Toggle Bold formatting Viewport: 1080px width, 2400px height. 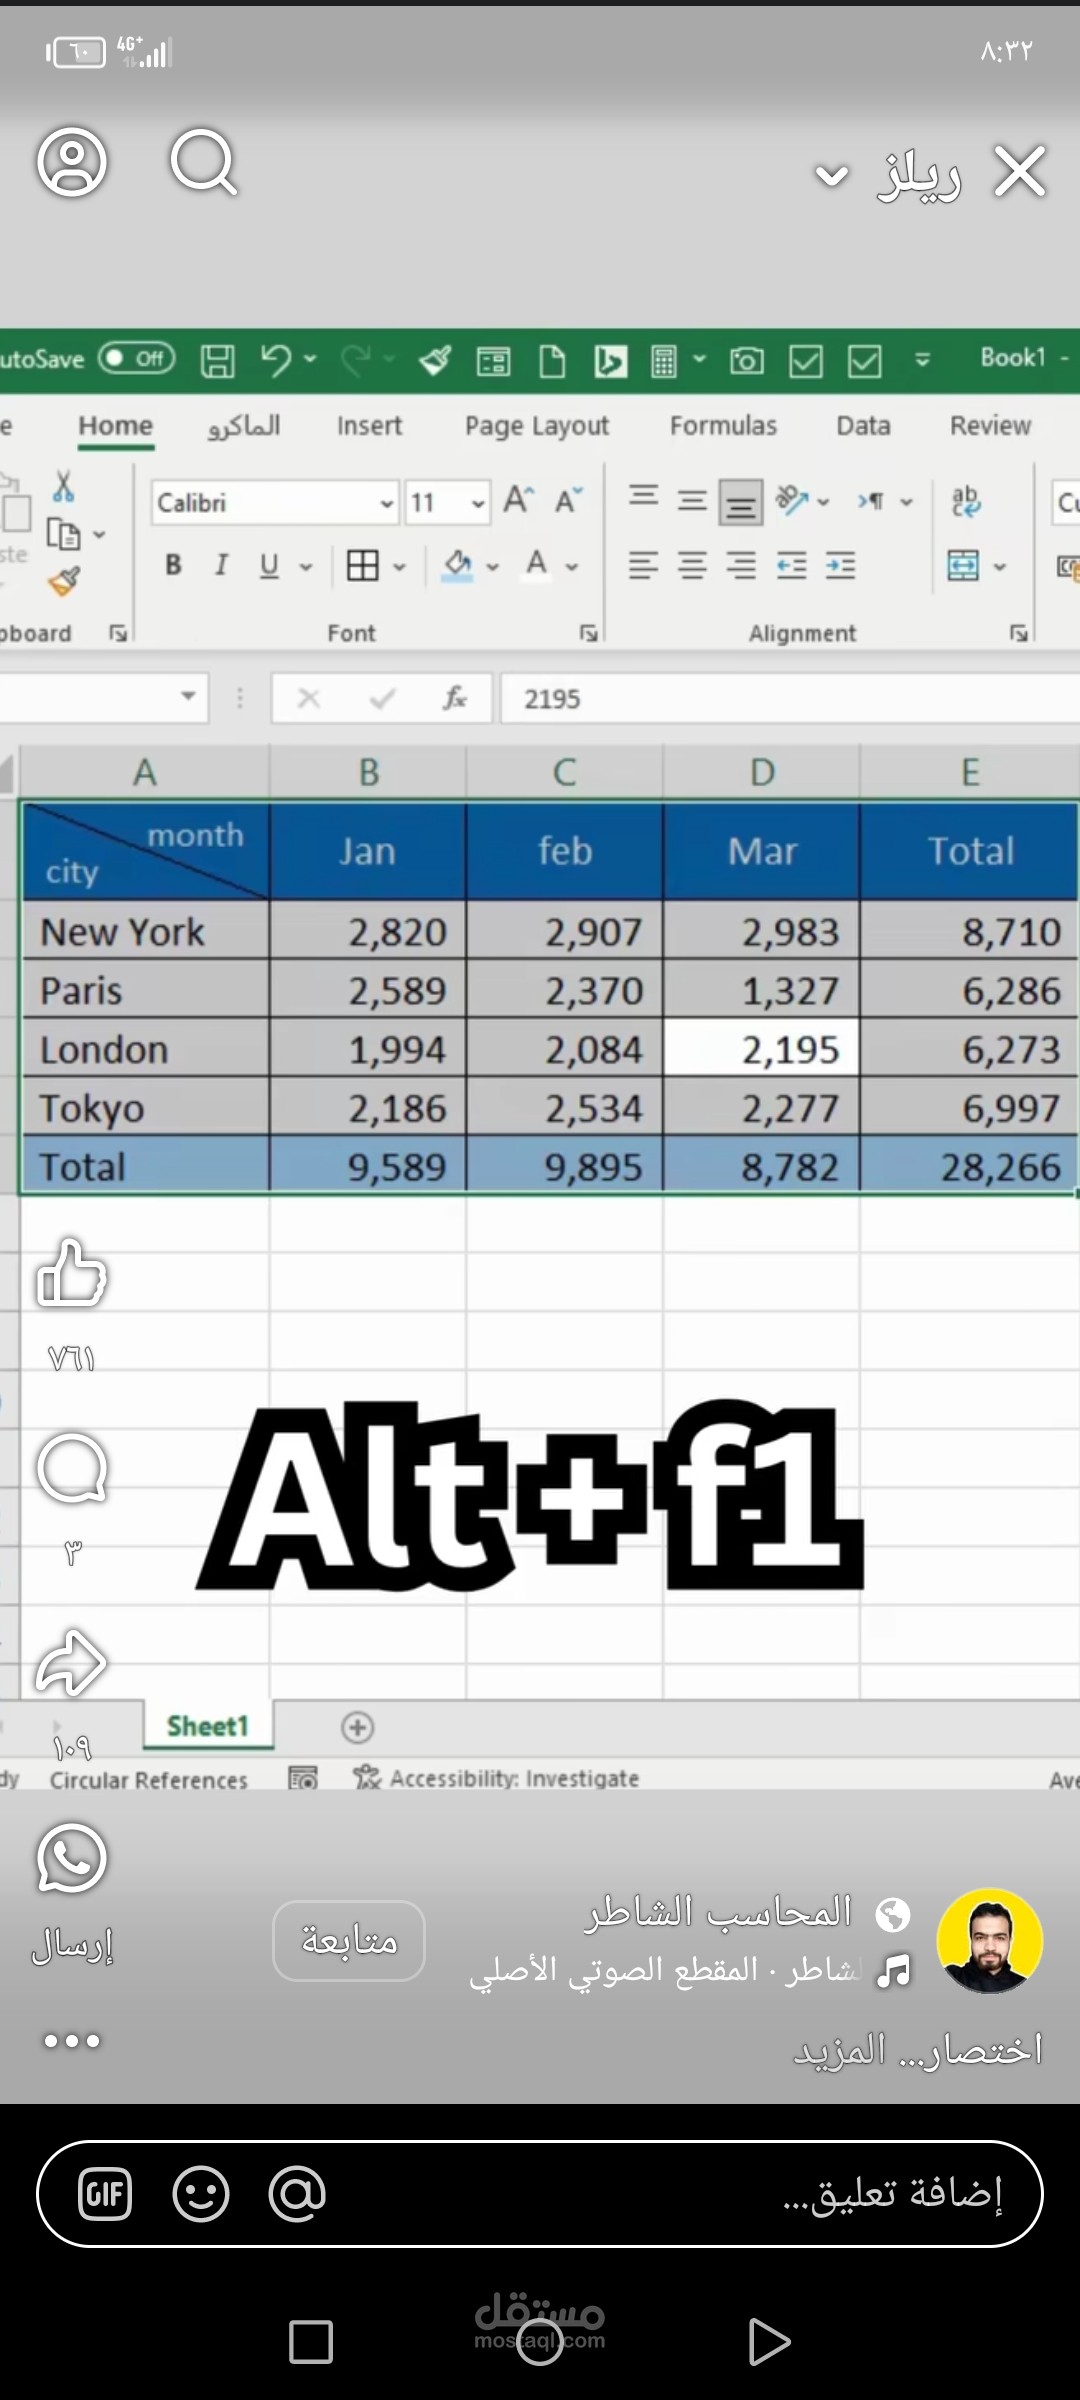click(173, 565)
